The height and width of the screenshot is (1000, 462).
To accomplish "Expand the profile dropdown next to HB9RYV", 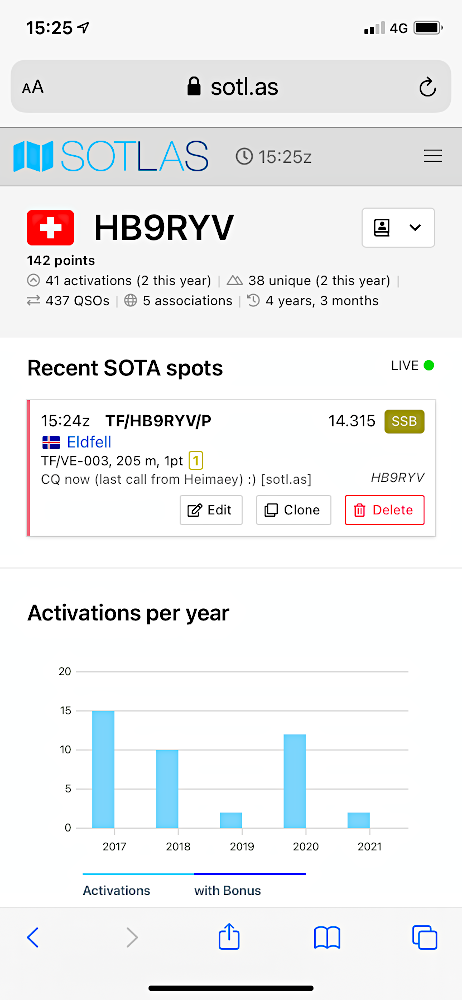I will point(398,228).
